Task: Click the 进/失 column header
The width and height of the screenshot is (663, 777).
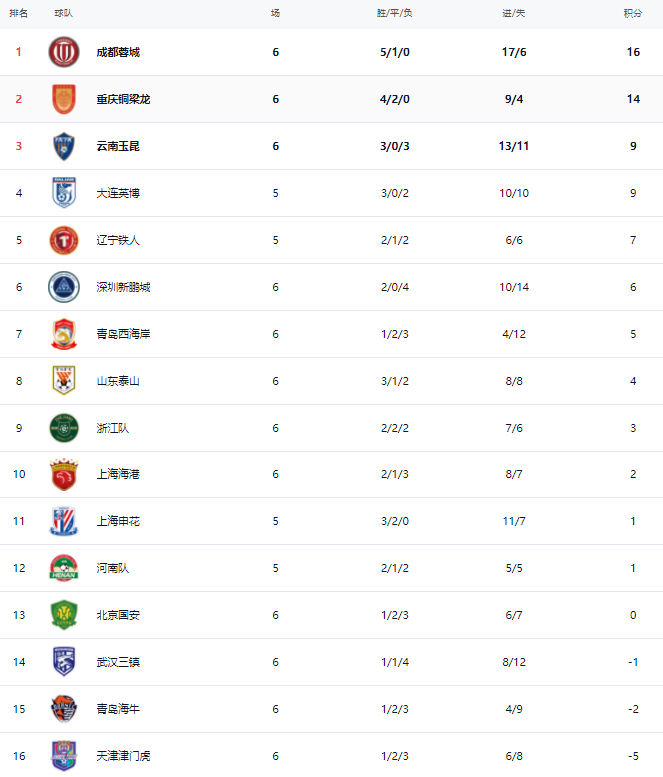Action: (512, 13)
